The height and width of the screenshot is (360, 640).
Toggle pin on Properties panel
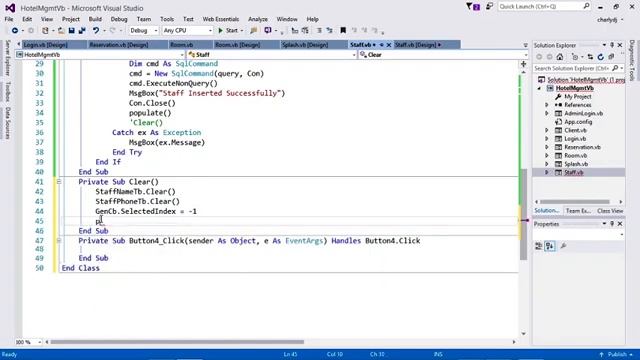pos(612,224)
